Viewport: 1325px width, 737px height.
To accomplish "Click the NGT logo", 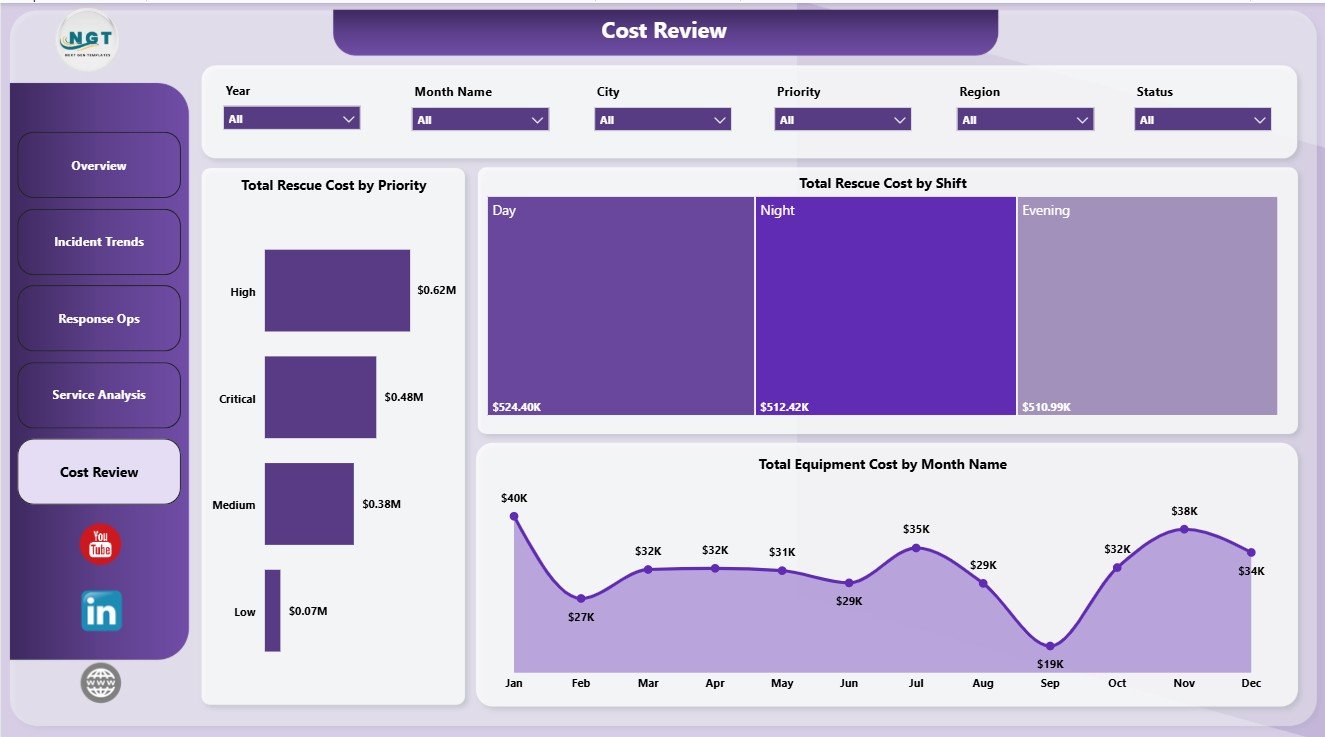I will click(88, 40).
